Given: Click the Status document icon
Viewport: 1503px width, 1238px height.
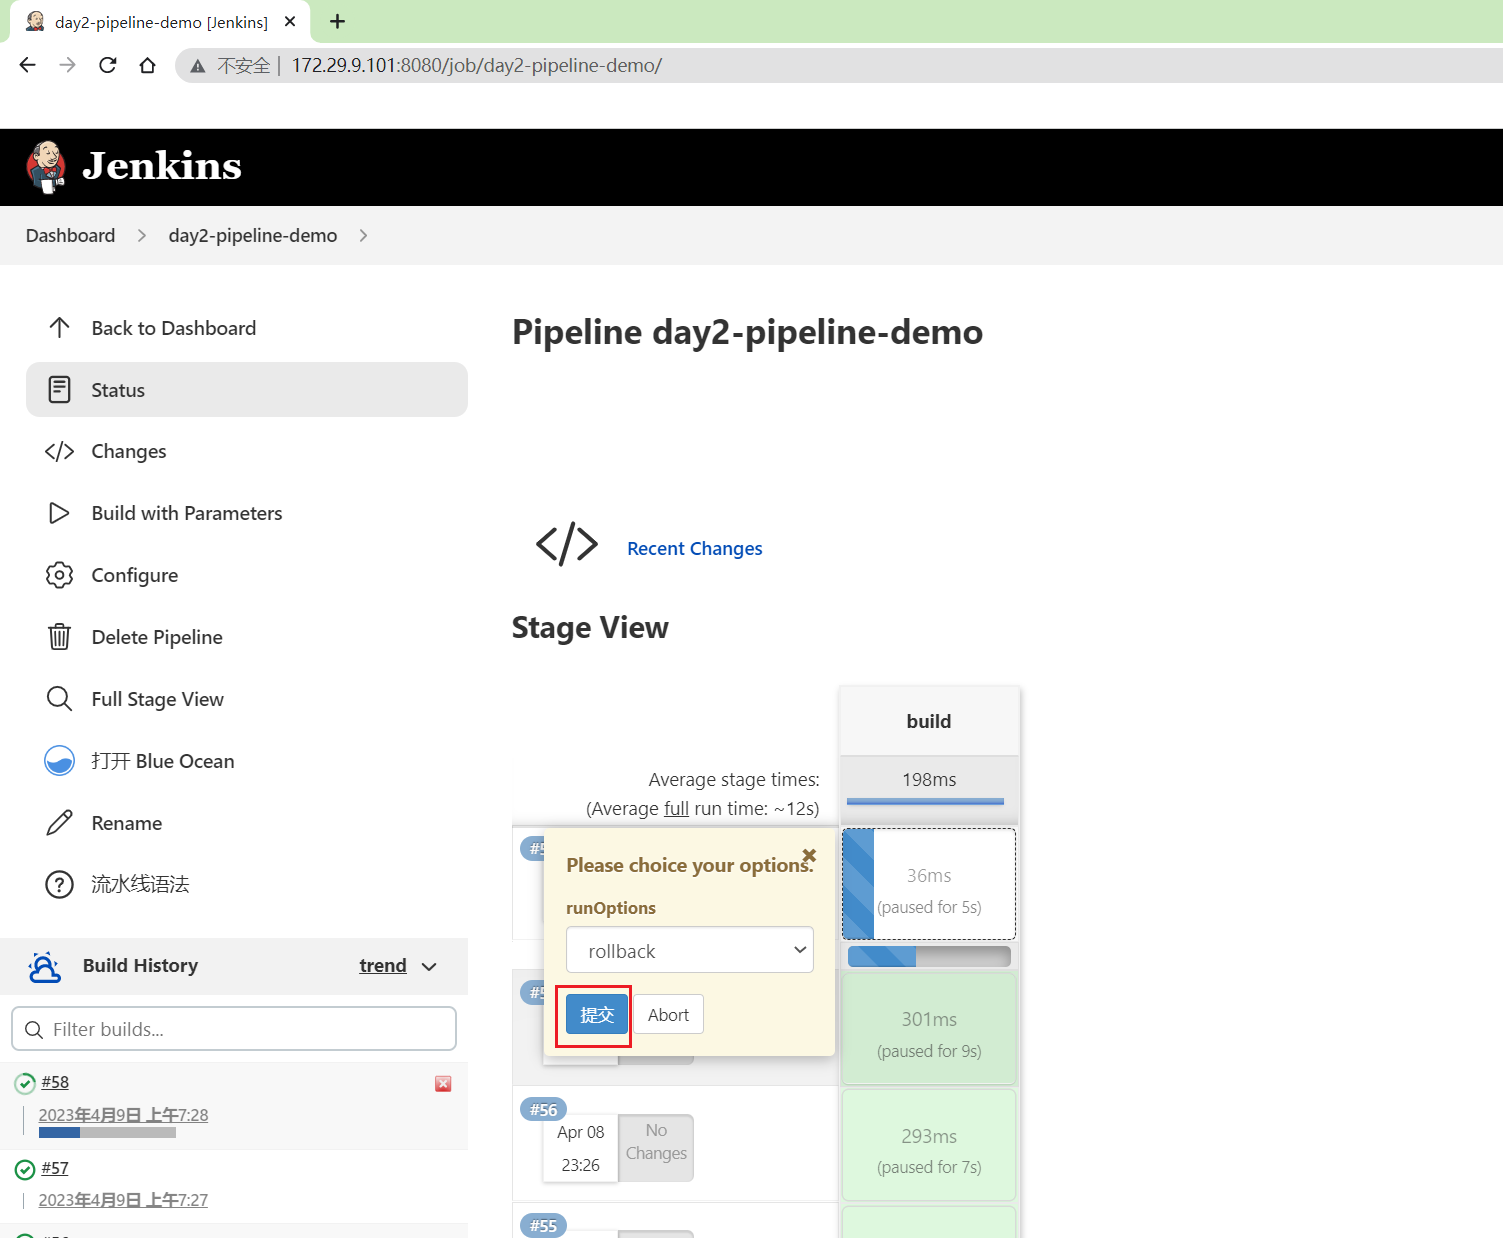Looking at the screenshot, I should click(x=59, y=390).
